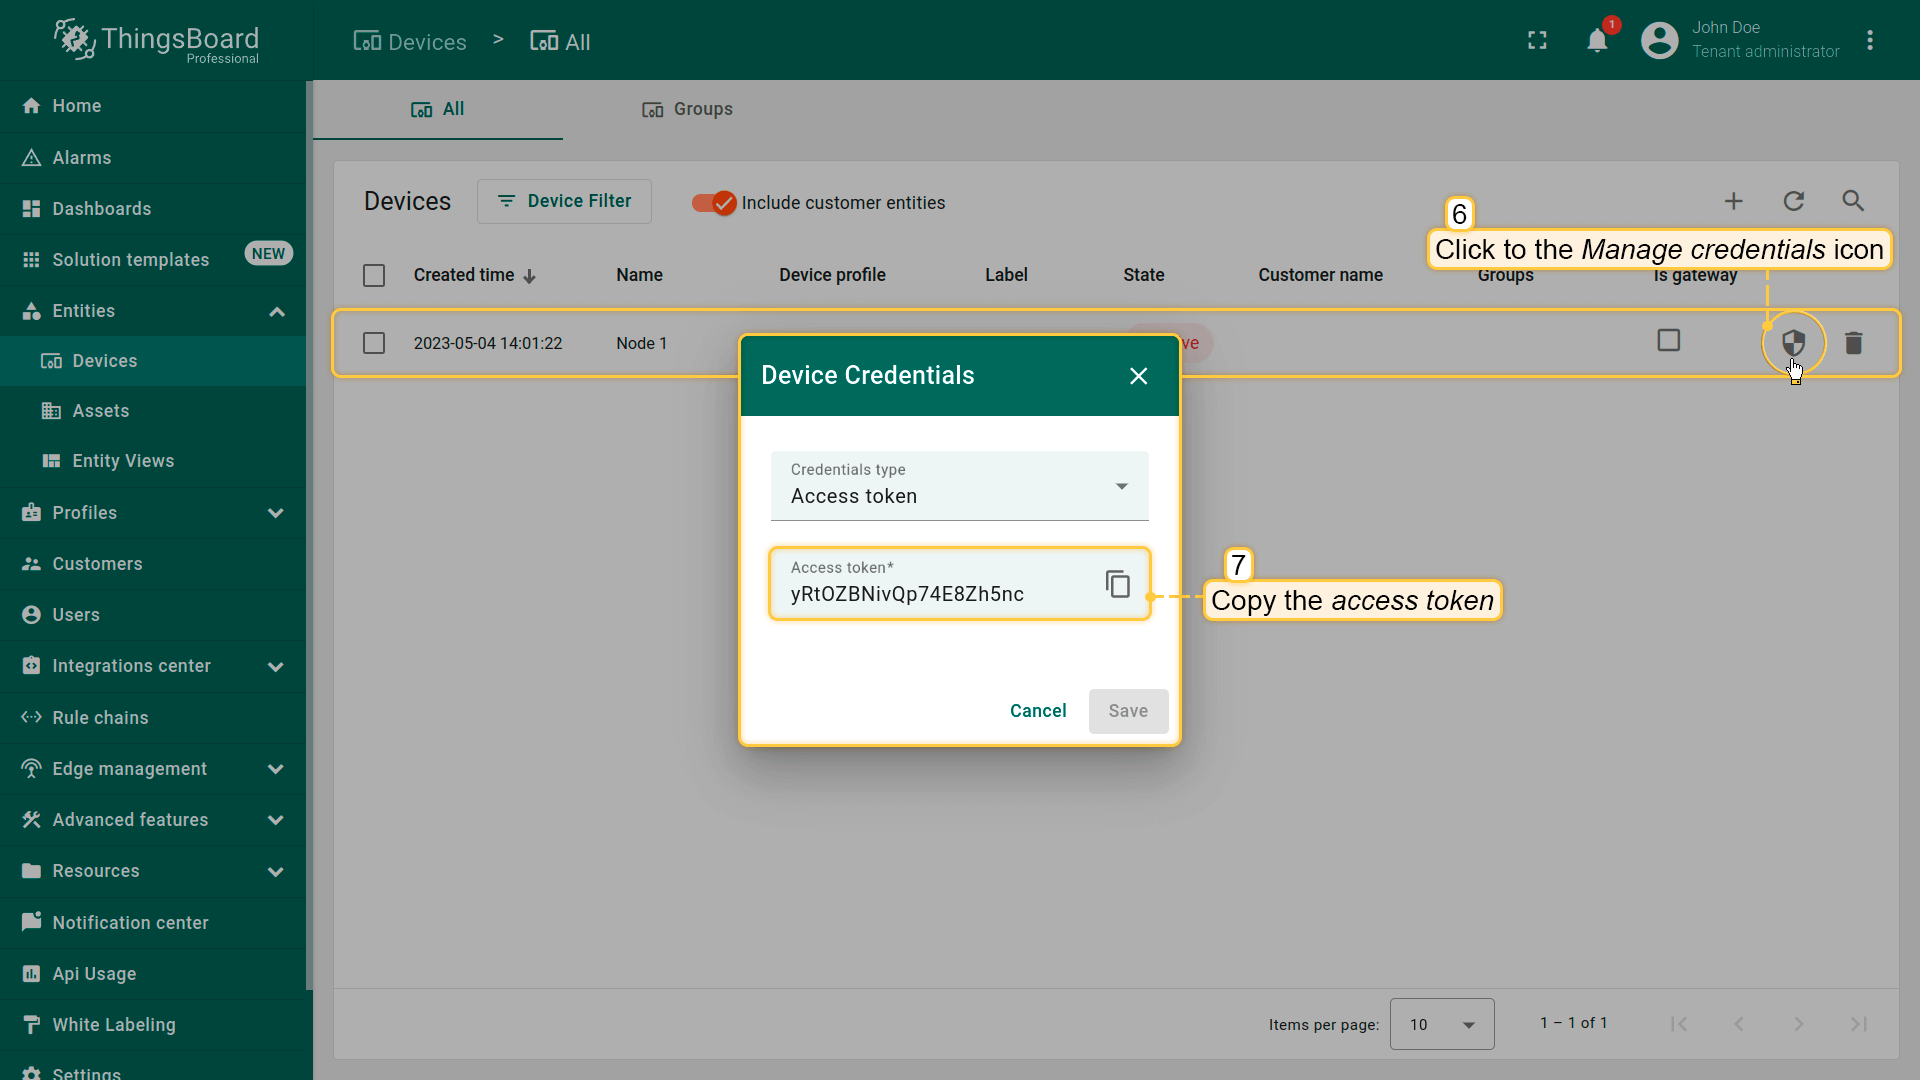Toggle fullscreen mode icon
1920x1080 pixels.
click(1537, 41)
